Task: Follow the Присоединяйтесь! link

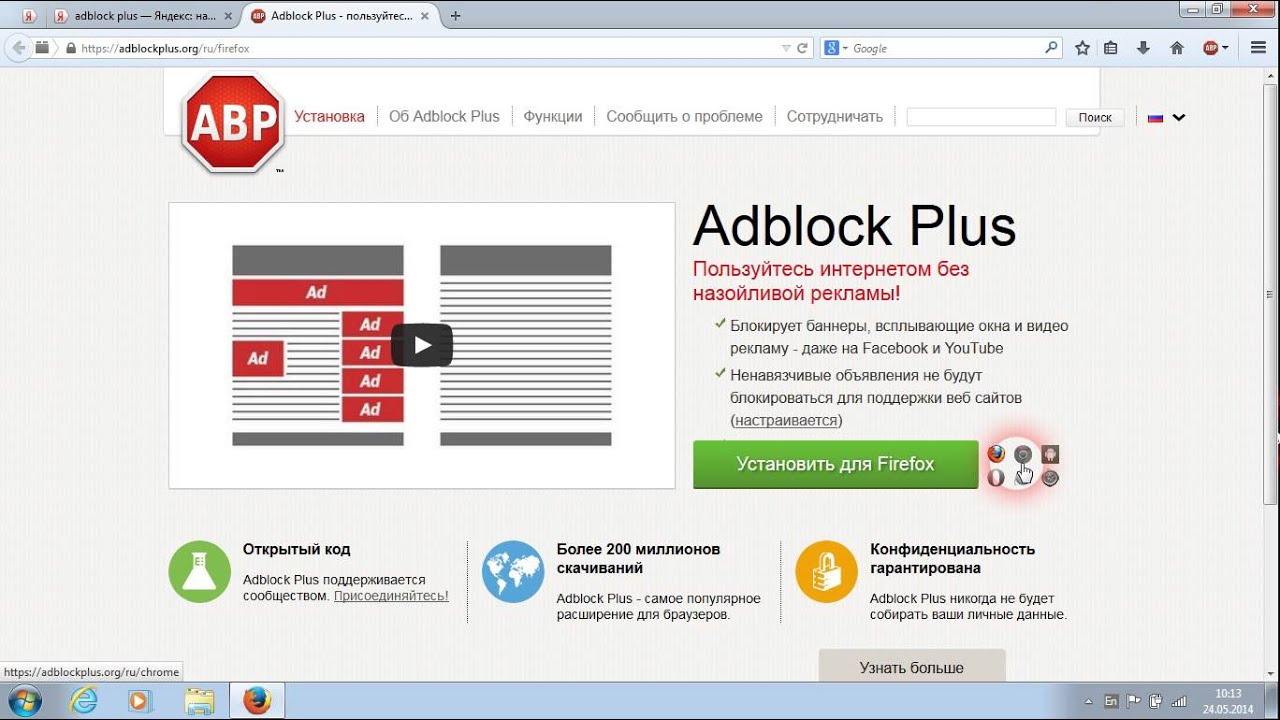Action: tap(391, 595)
